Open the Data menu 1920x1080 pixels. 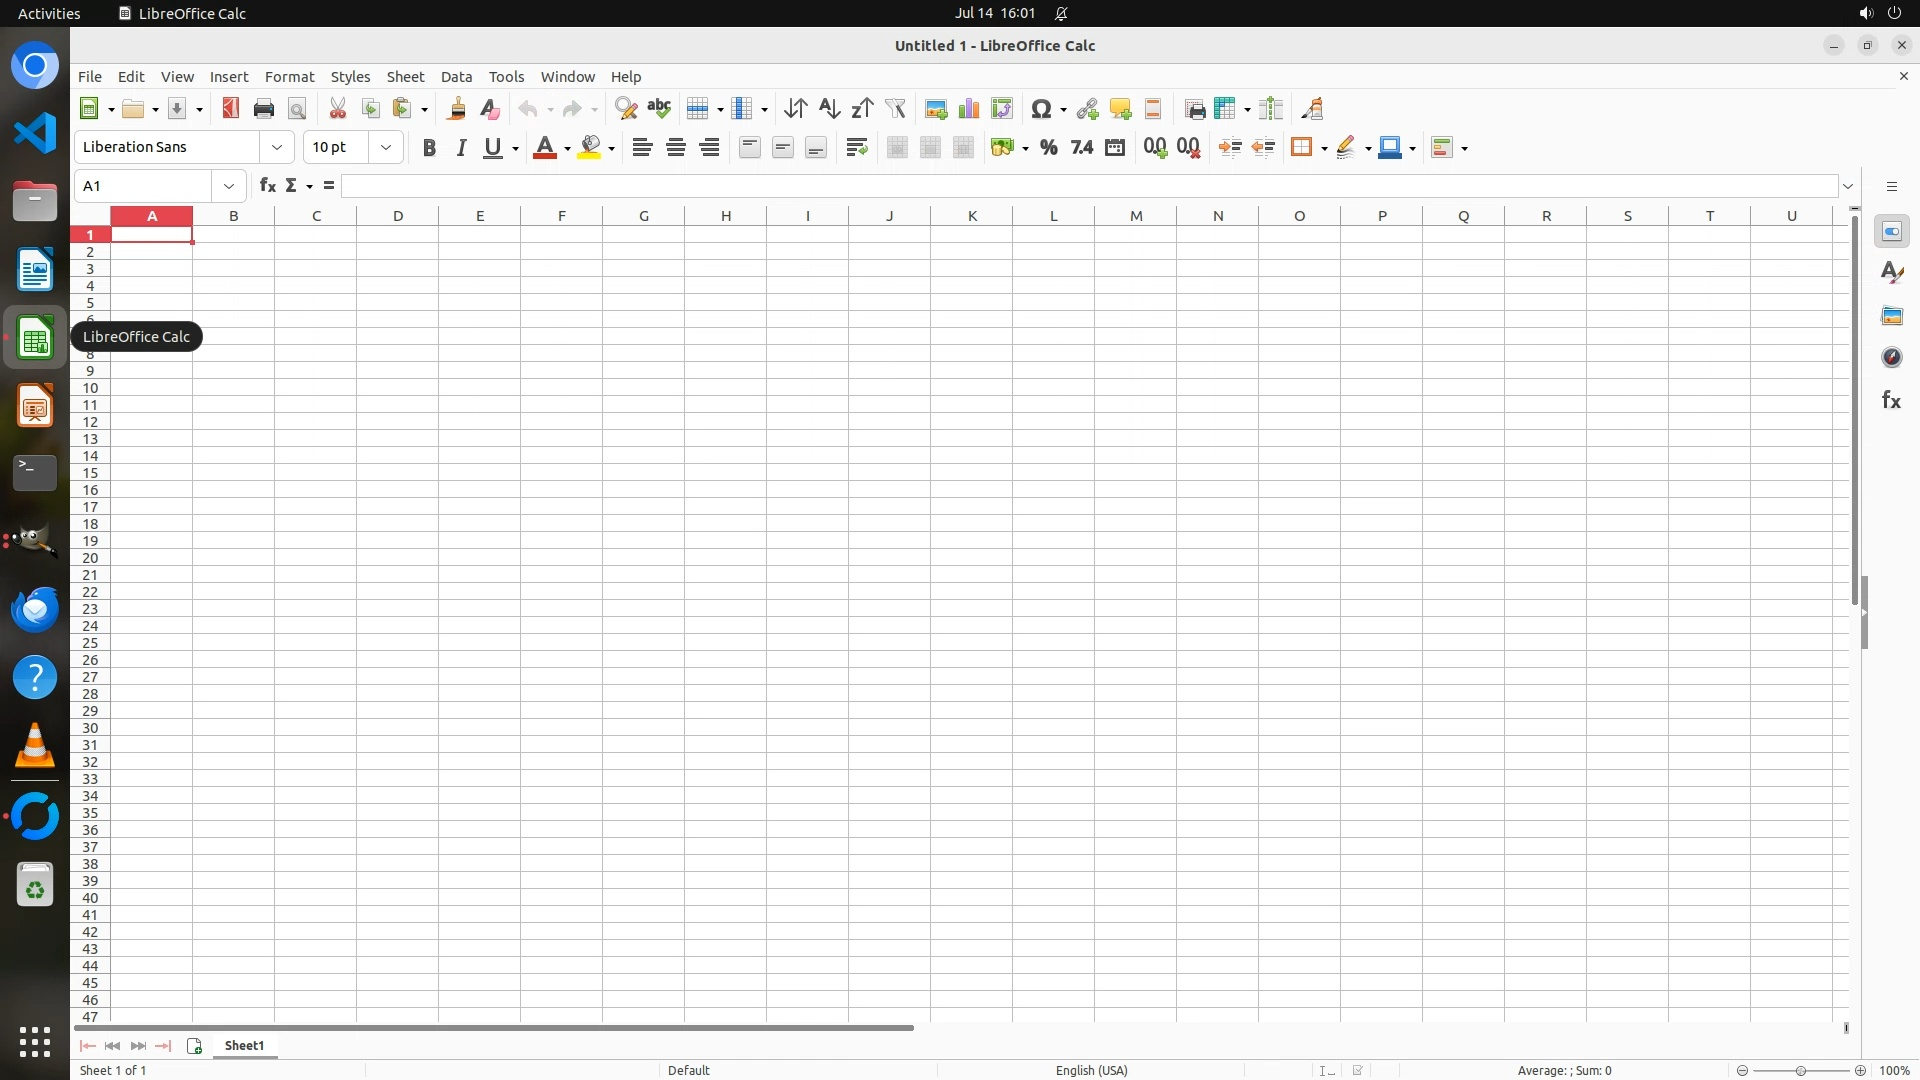[456, 77]
